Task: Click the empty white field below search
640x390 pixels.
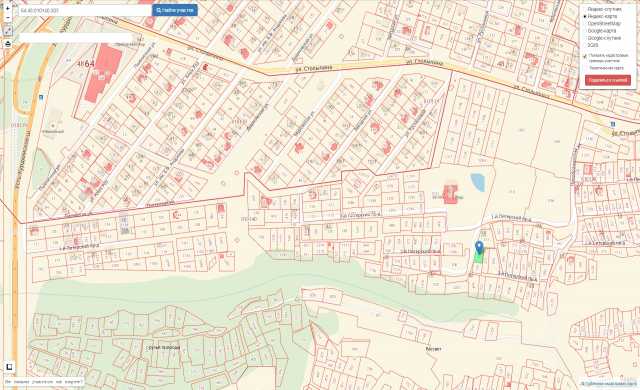Action: point(76,38)
